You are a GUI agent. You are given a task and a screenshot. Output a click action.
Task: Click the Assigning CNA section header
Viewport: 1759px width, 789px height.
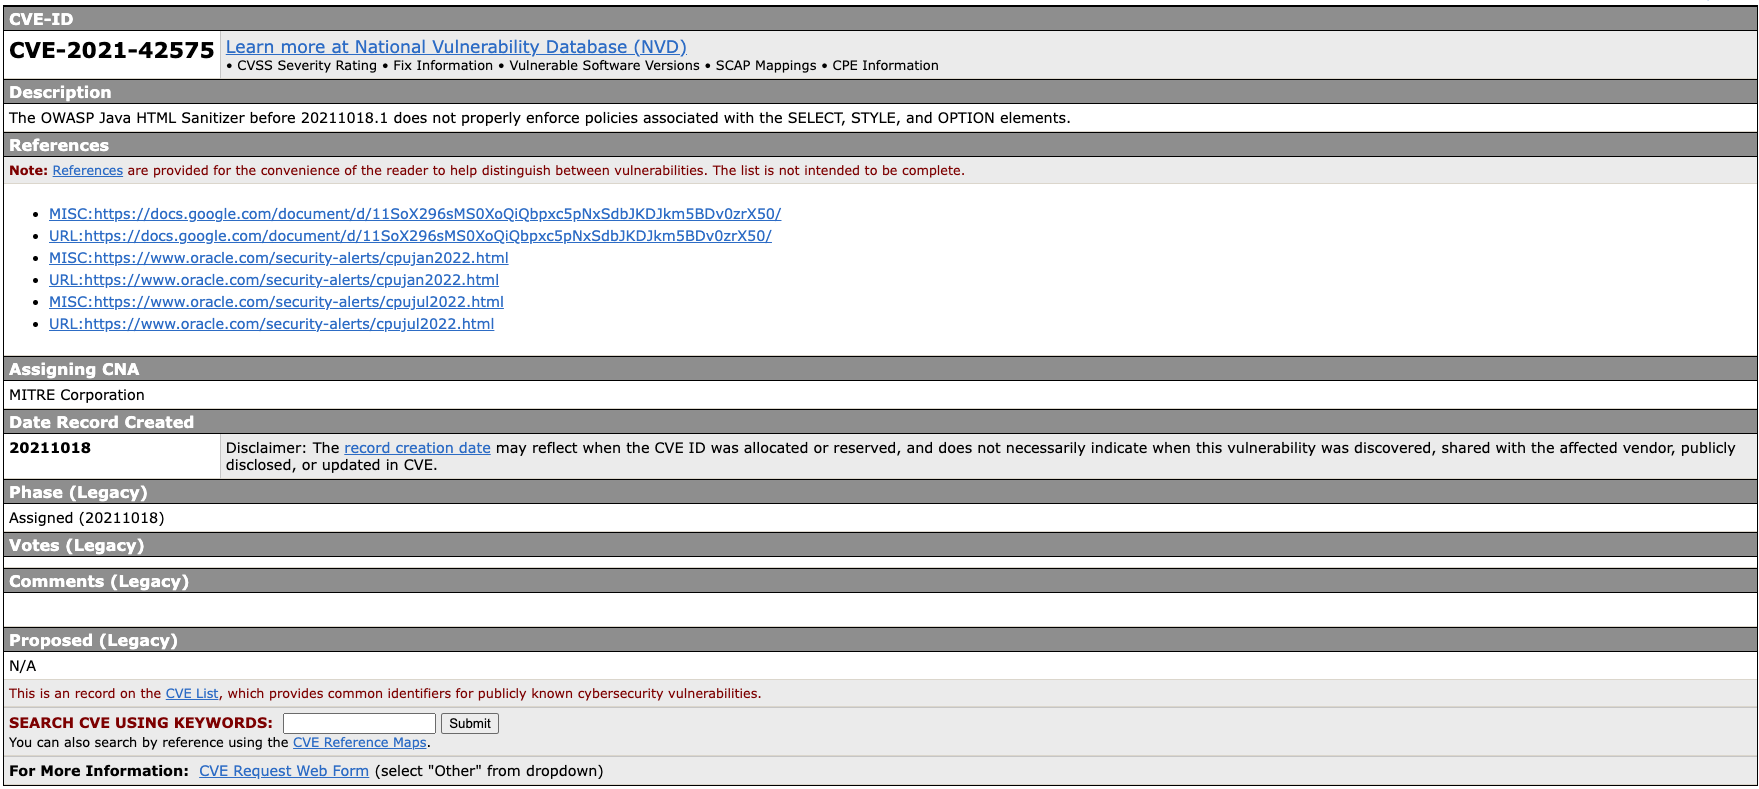click(74, 369)
